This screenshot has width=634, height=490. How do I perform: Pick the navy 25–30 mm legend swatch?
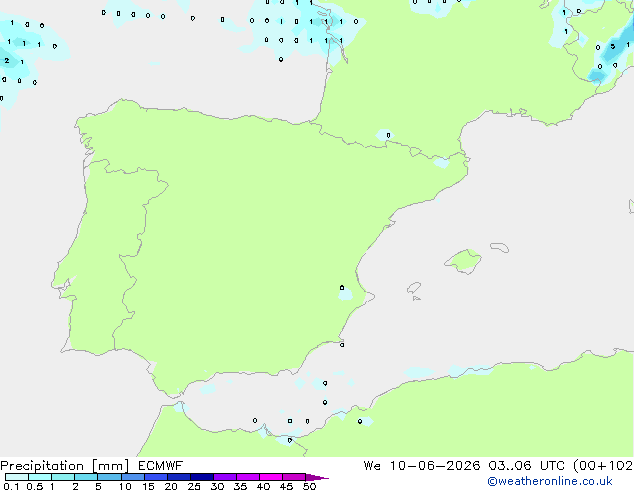202,477
